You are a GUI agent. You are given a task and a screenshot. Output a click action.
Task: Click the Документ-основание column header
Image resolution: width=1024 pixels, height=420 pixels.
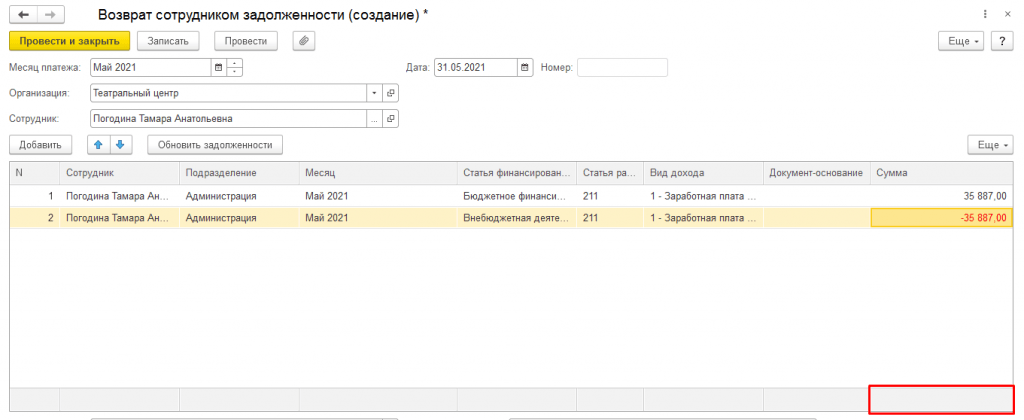[816, 173]
